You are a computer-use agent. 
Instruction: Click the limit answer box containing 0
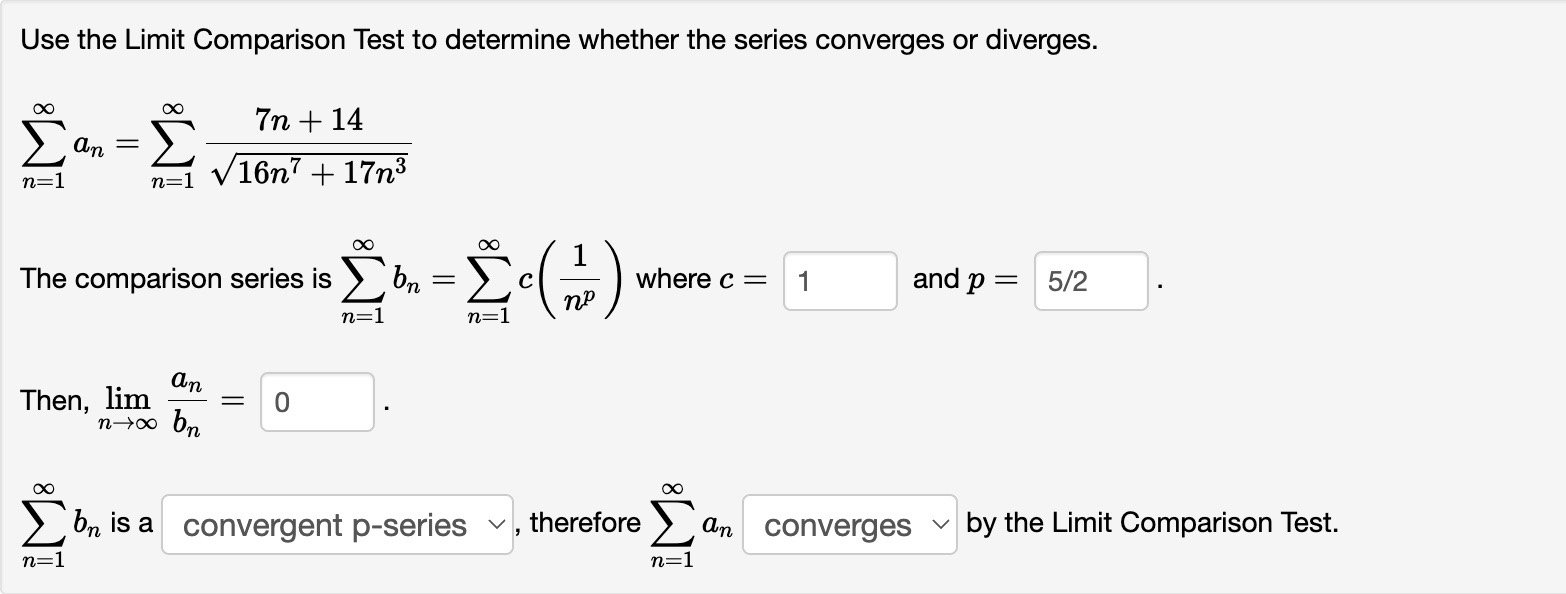click(x=316, y=401)
